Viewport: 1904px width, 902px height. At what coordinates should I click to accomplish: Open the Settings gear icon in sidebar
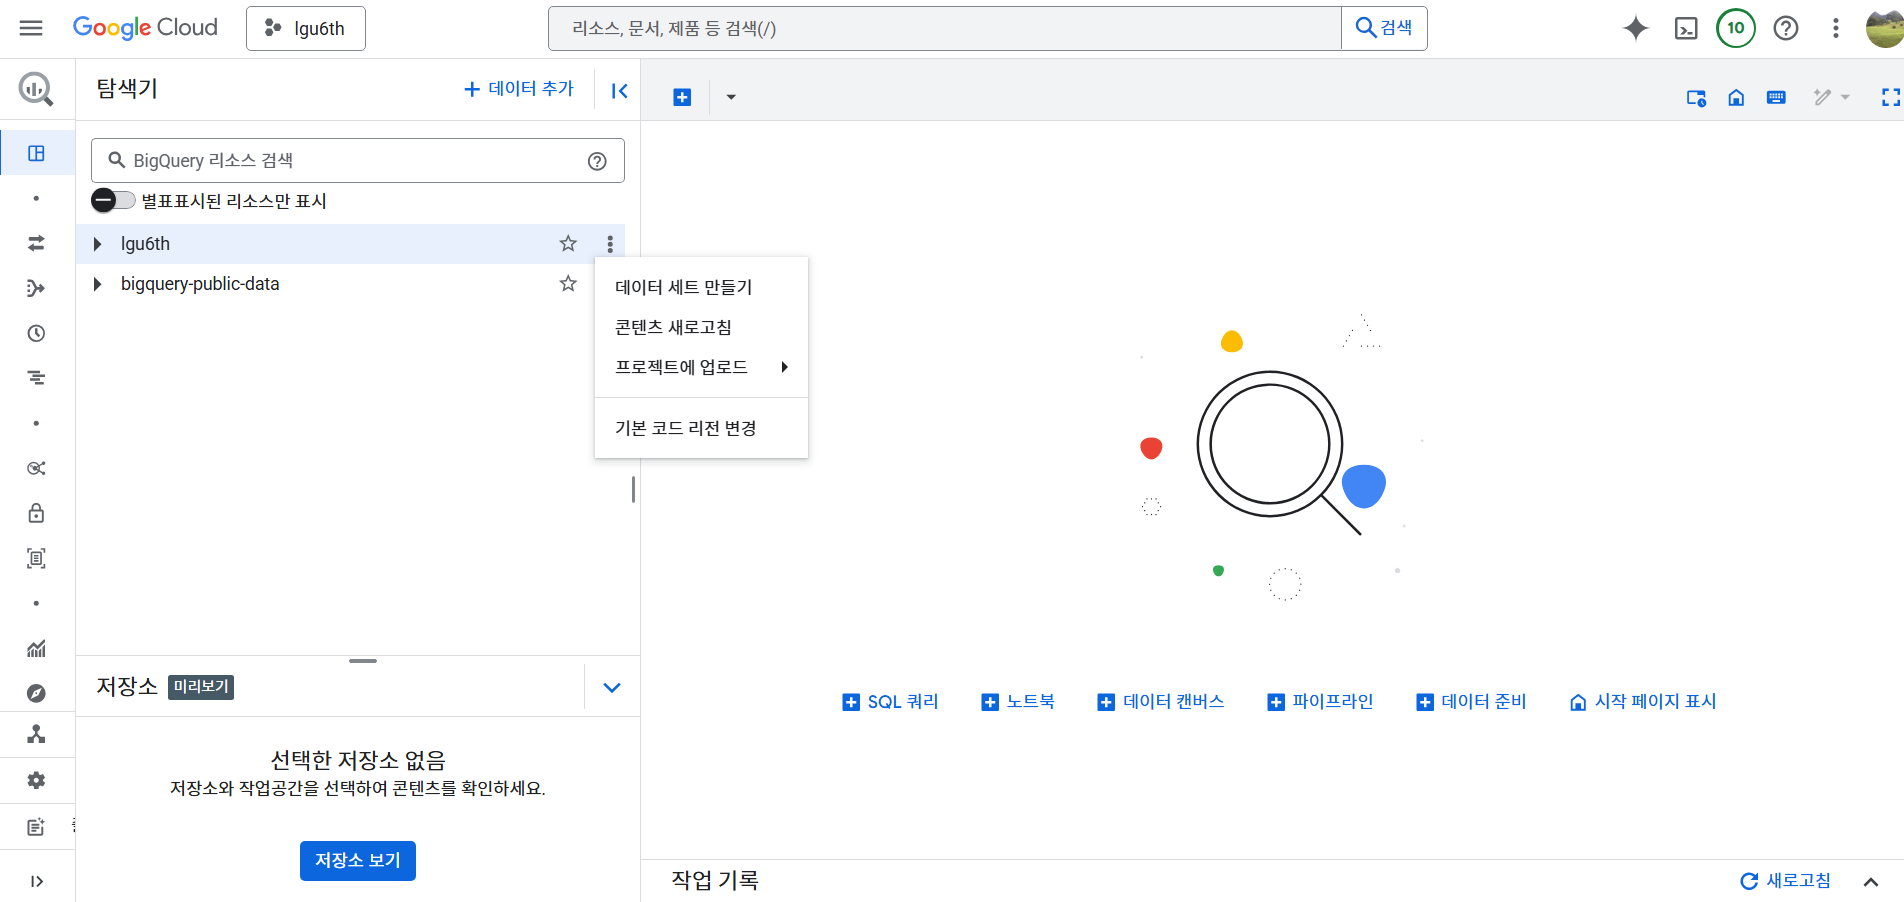36,780
